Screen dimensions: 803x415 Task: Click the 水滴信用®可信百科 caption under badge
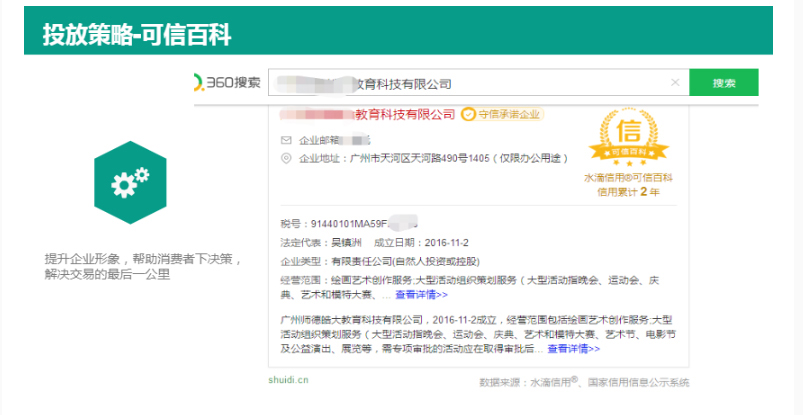click(628, 177)
